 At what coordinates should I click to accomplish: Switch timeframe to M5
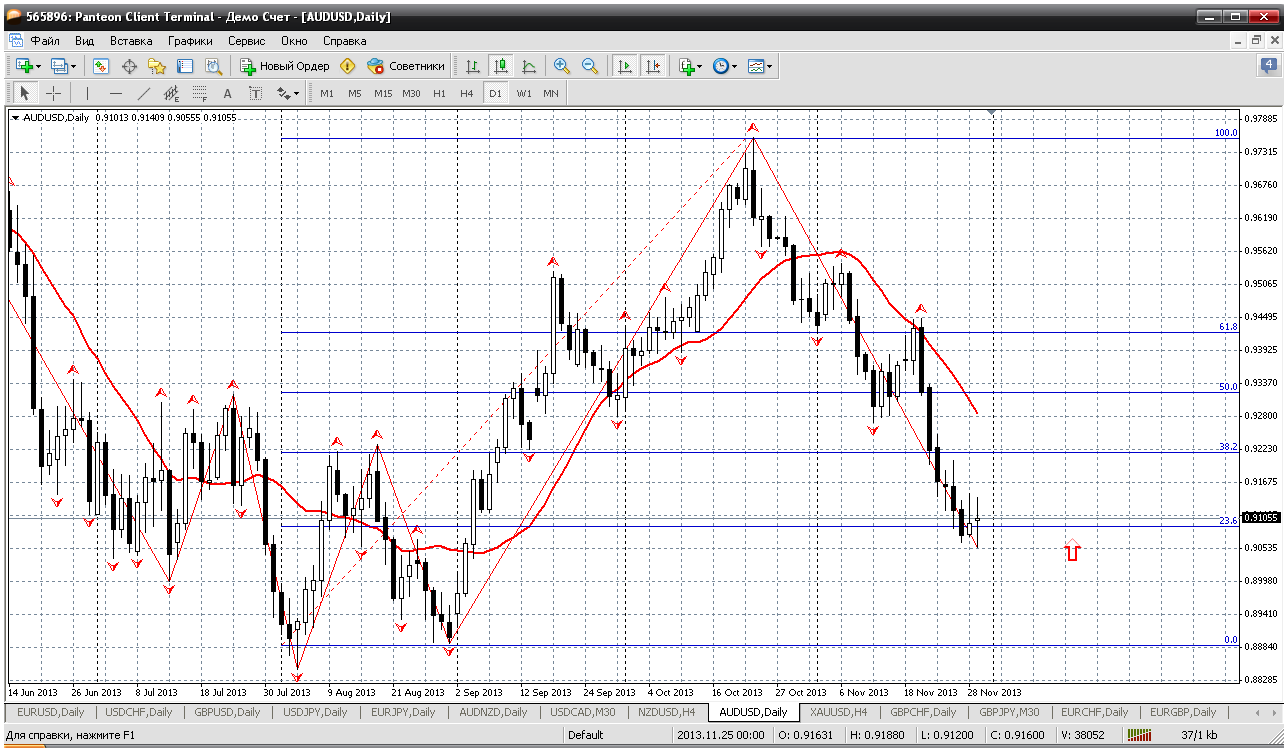tap(355, 93)
